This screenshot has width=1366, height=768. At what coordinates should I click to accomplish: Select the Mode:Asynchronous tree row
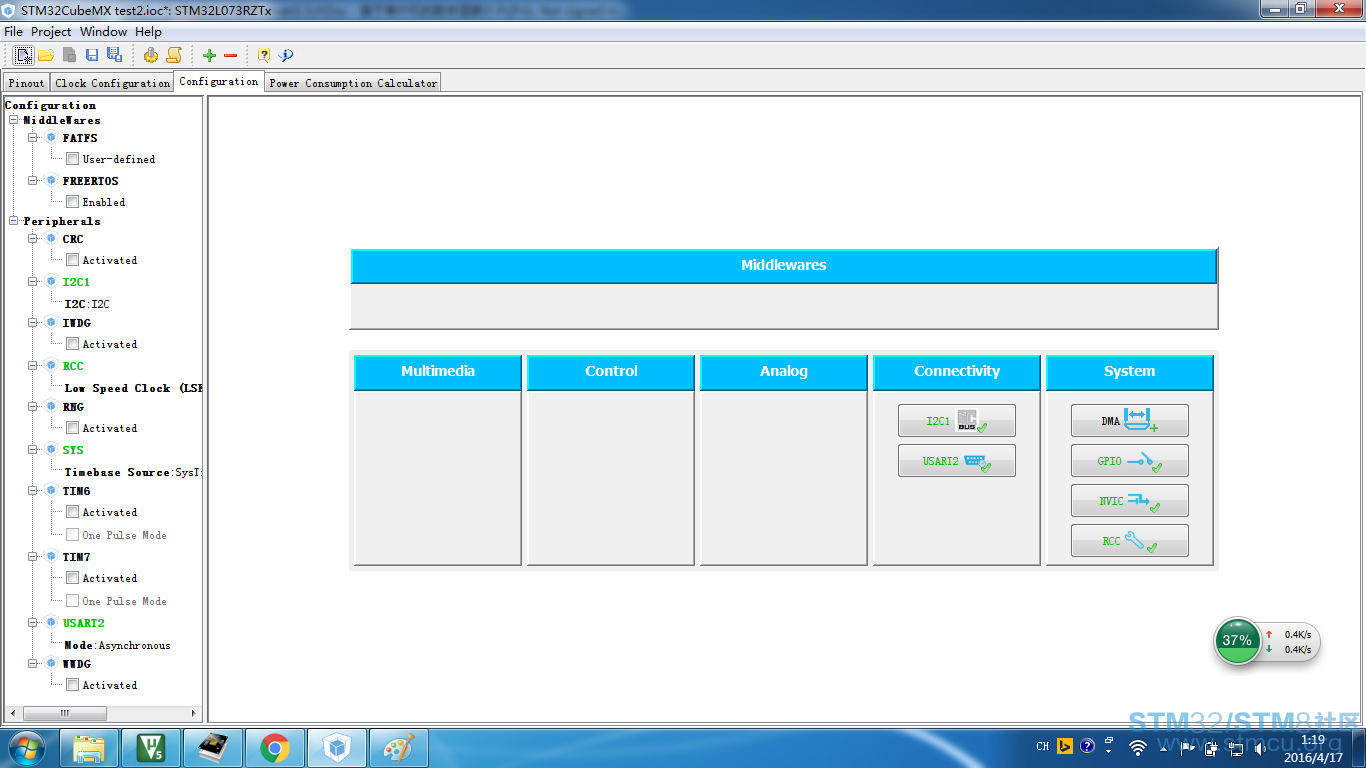(117, 645)
